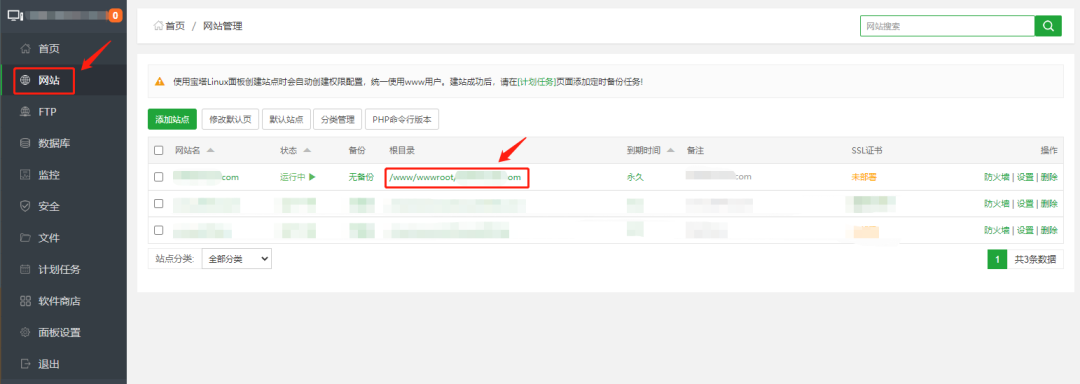
Task: Click the home icon in breadcrumb
Action: (158, 26)
